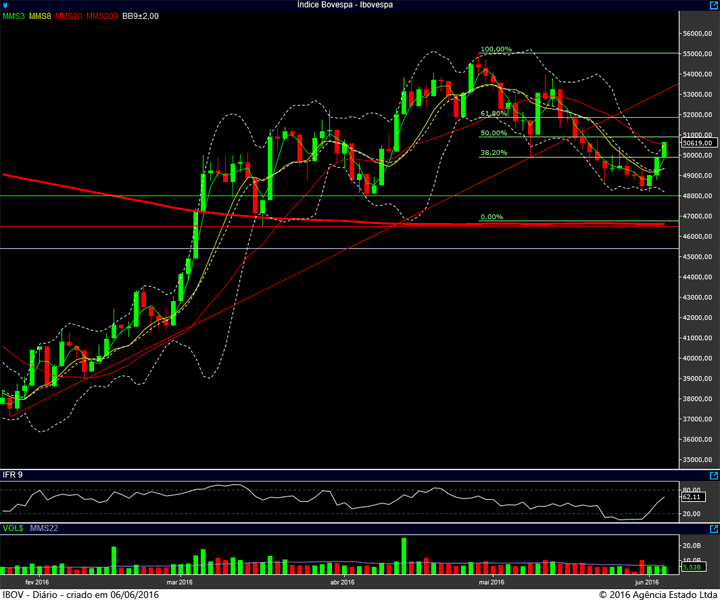Image resolution: width=720 pixels, height=600 pixels.
Task: Click the mai 2016 date axis label
Action: [491, 582]
